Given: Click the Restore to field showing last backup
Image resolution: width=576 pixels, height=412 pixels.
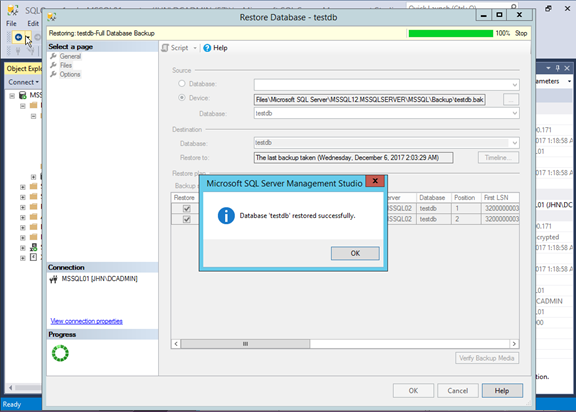Looking at the screenshot, I should pos(353,158).
